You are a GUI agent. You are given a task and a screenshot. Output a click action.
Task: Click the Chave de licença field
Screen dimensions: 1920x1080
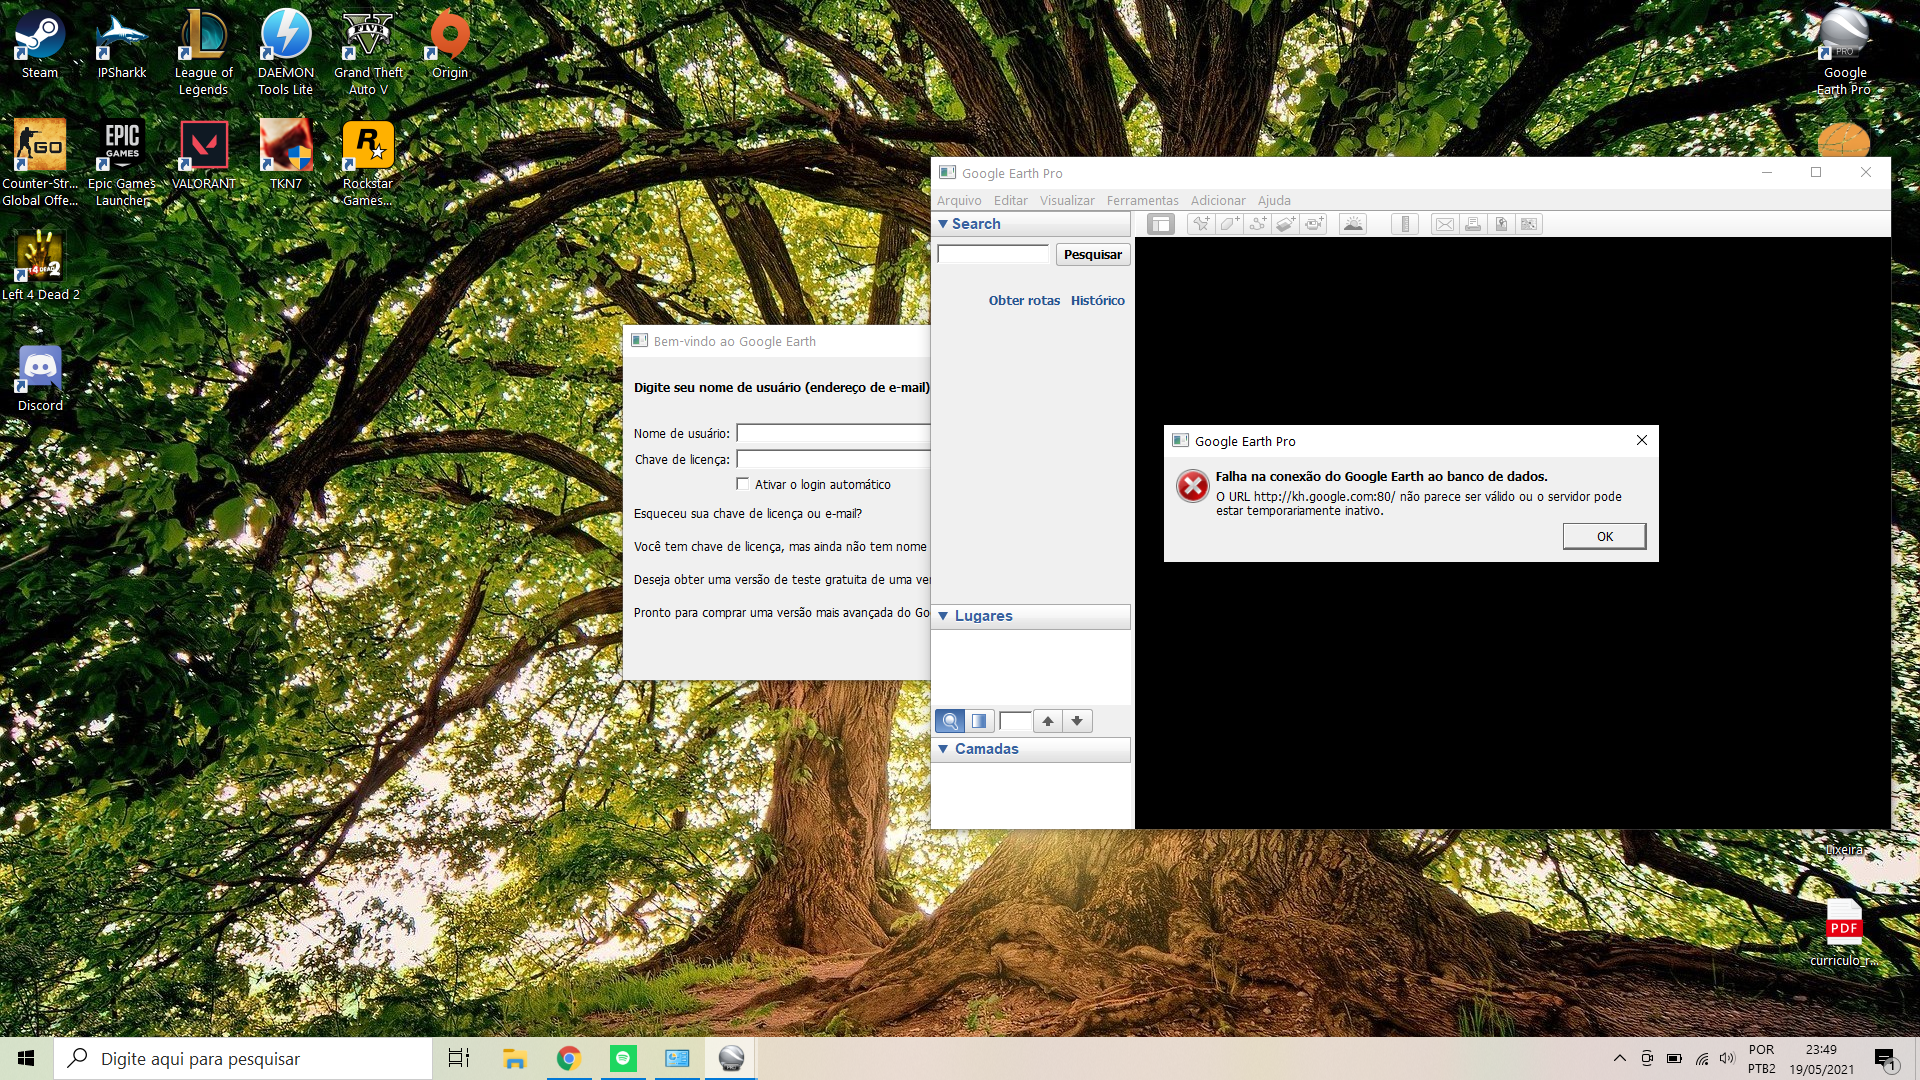coord(833,459)
